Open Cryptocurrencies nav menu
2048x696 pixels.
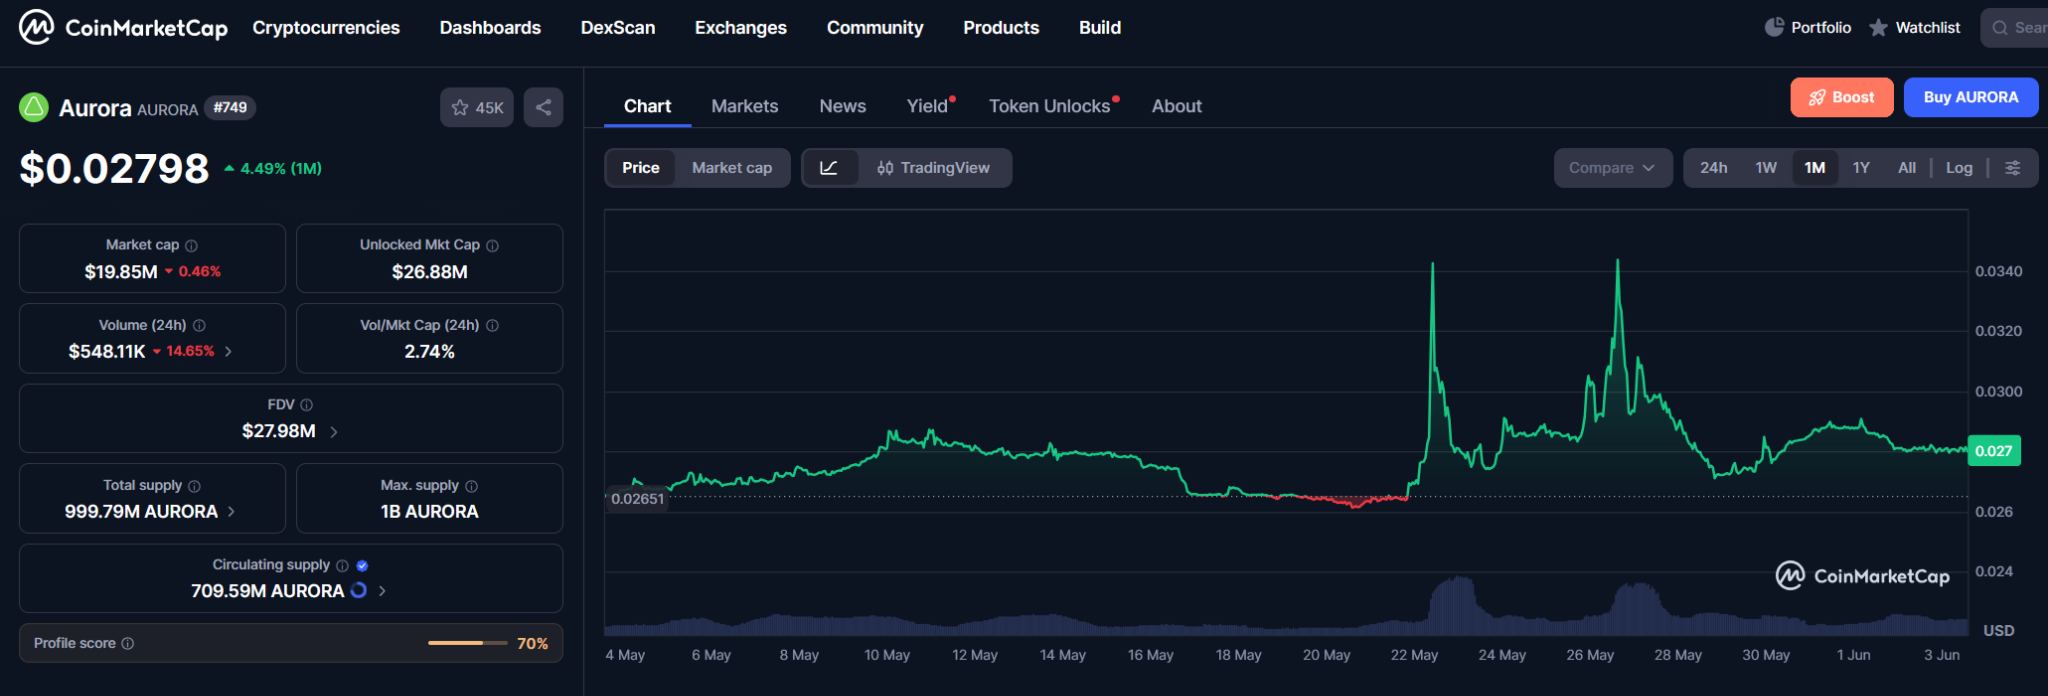tap(326, 28)
